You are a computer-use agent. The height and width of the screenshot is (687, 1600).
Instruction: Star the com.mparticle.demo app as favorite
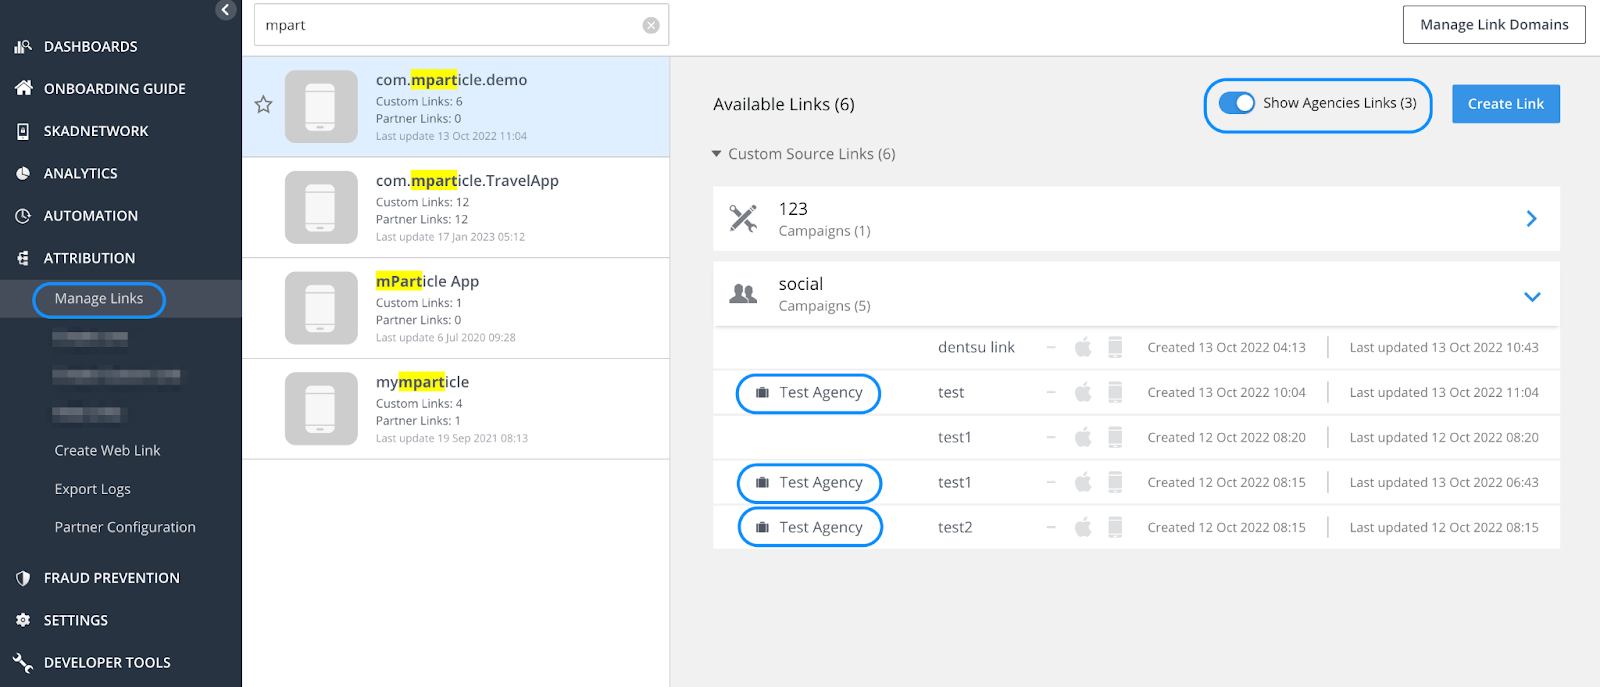point(263,105)
